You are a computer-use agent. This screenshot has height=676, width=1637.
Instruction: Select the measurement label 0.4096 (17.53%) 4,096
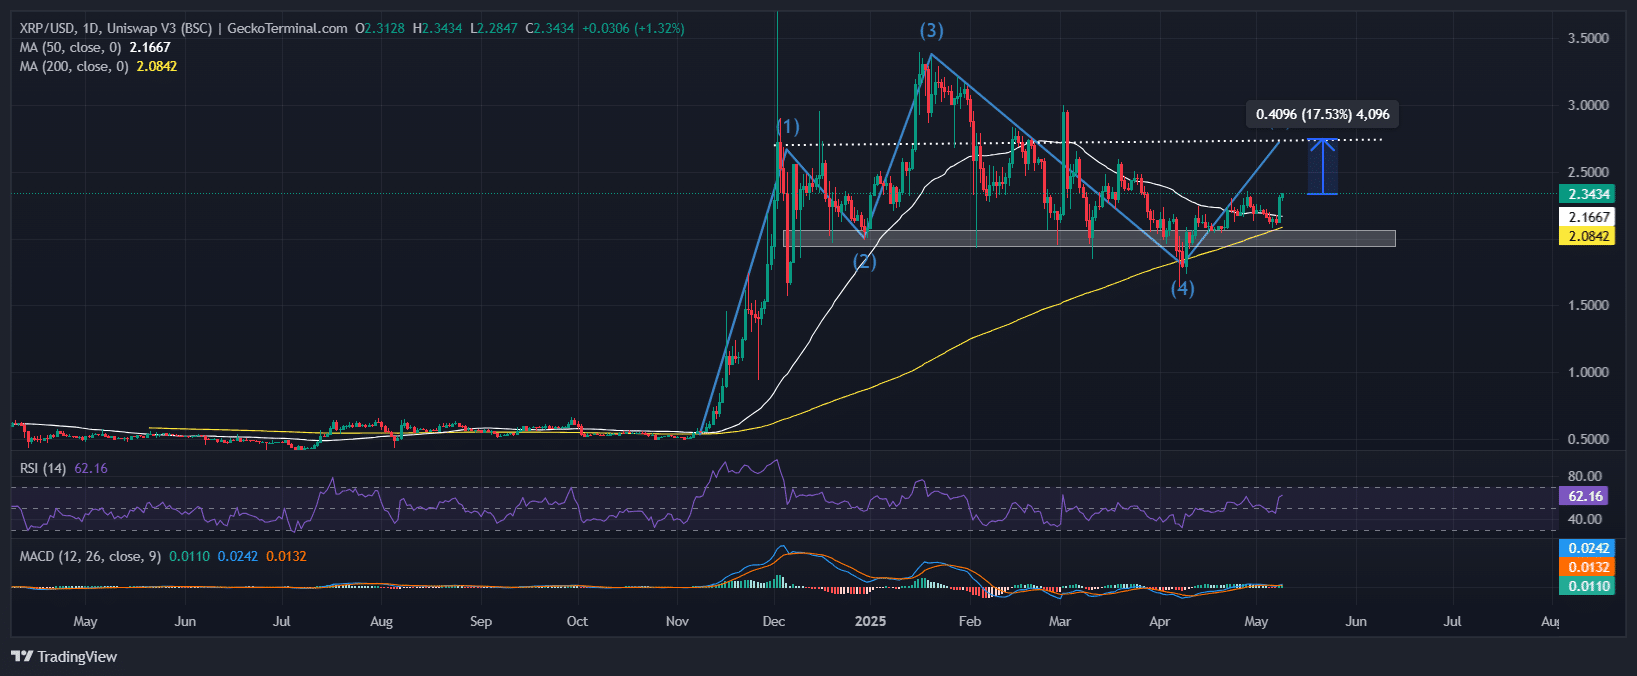click(1322, 115)
